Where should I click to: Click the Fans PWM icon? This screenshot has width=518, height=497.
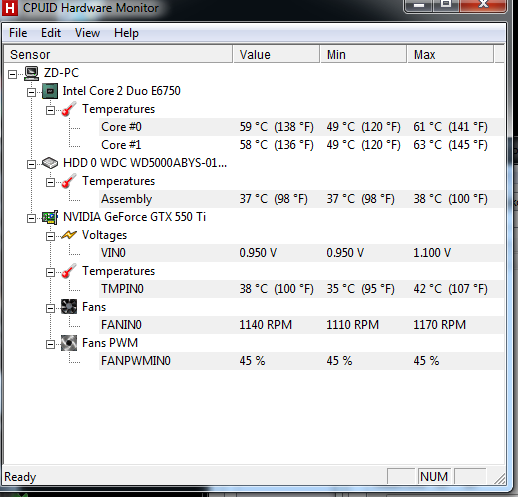pyautogui.click(x=69, y=343)
